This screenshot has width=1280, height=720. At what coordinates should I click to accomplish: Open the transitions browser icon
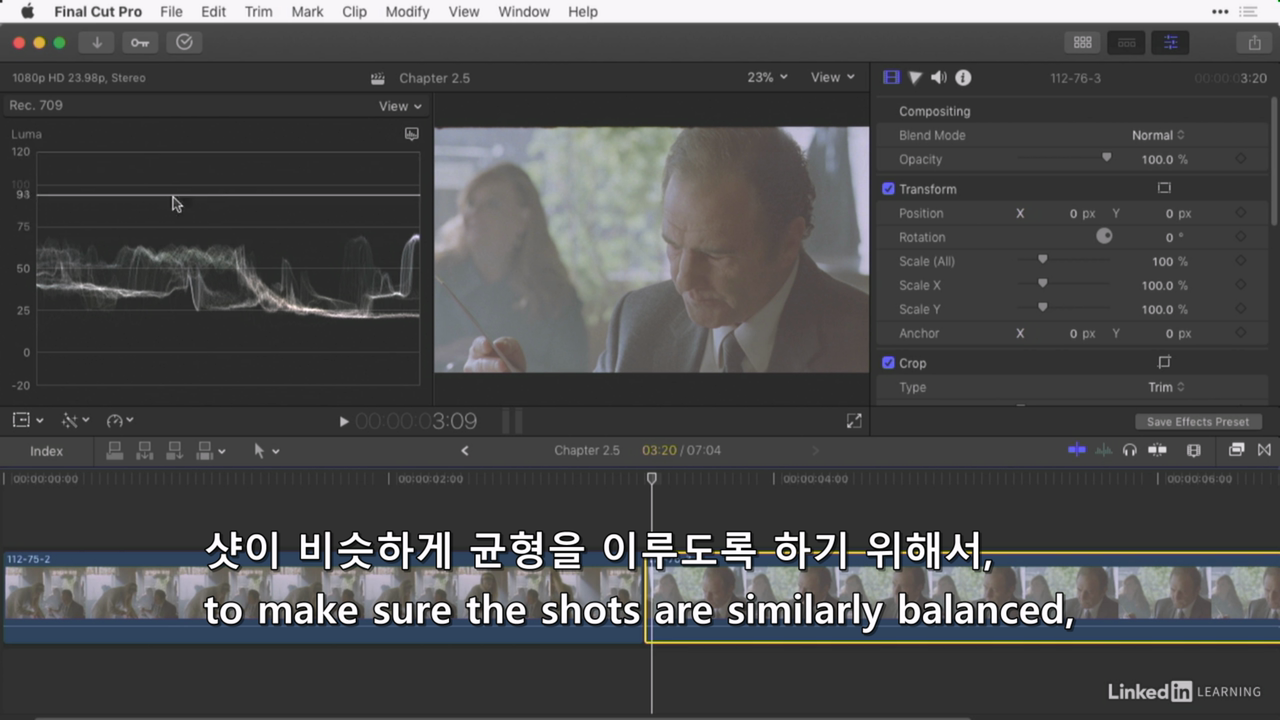coord(1264,450)
